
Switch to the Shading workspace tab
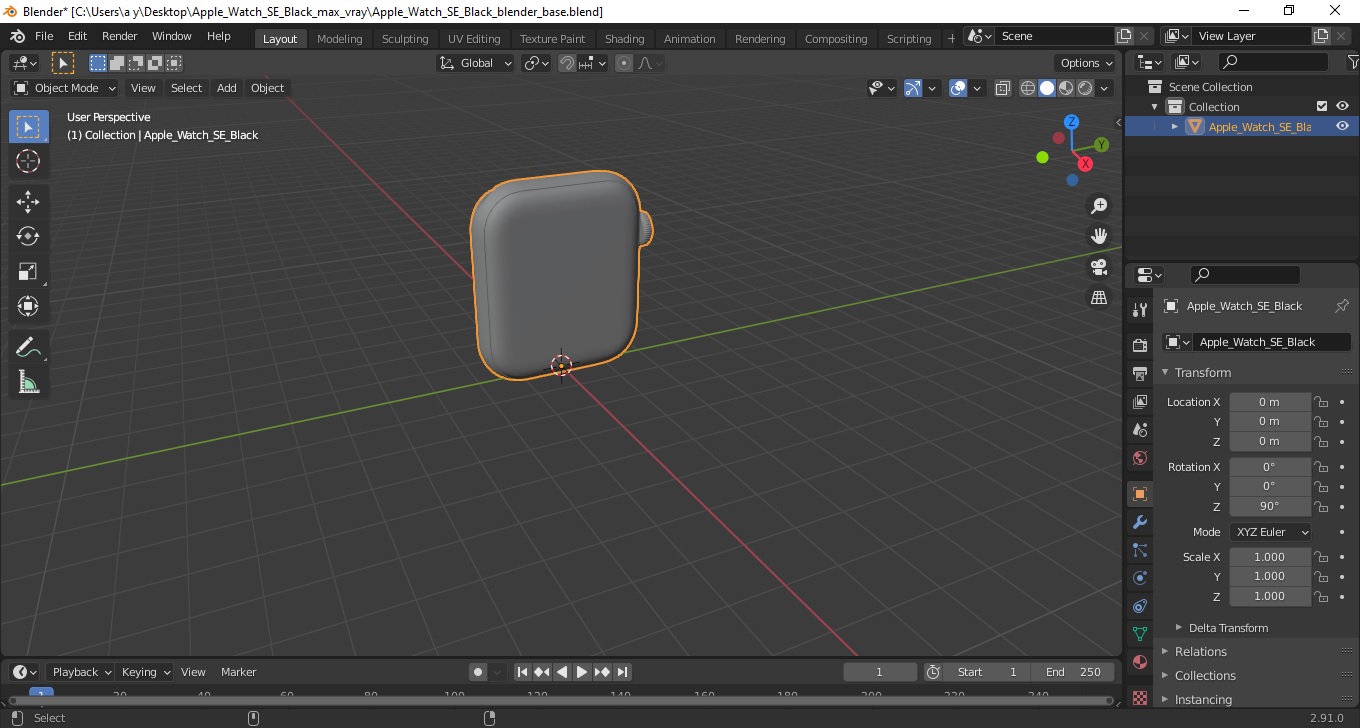coord(624,39)
